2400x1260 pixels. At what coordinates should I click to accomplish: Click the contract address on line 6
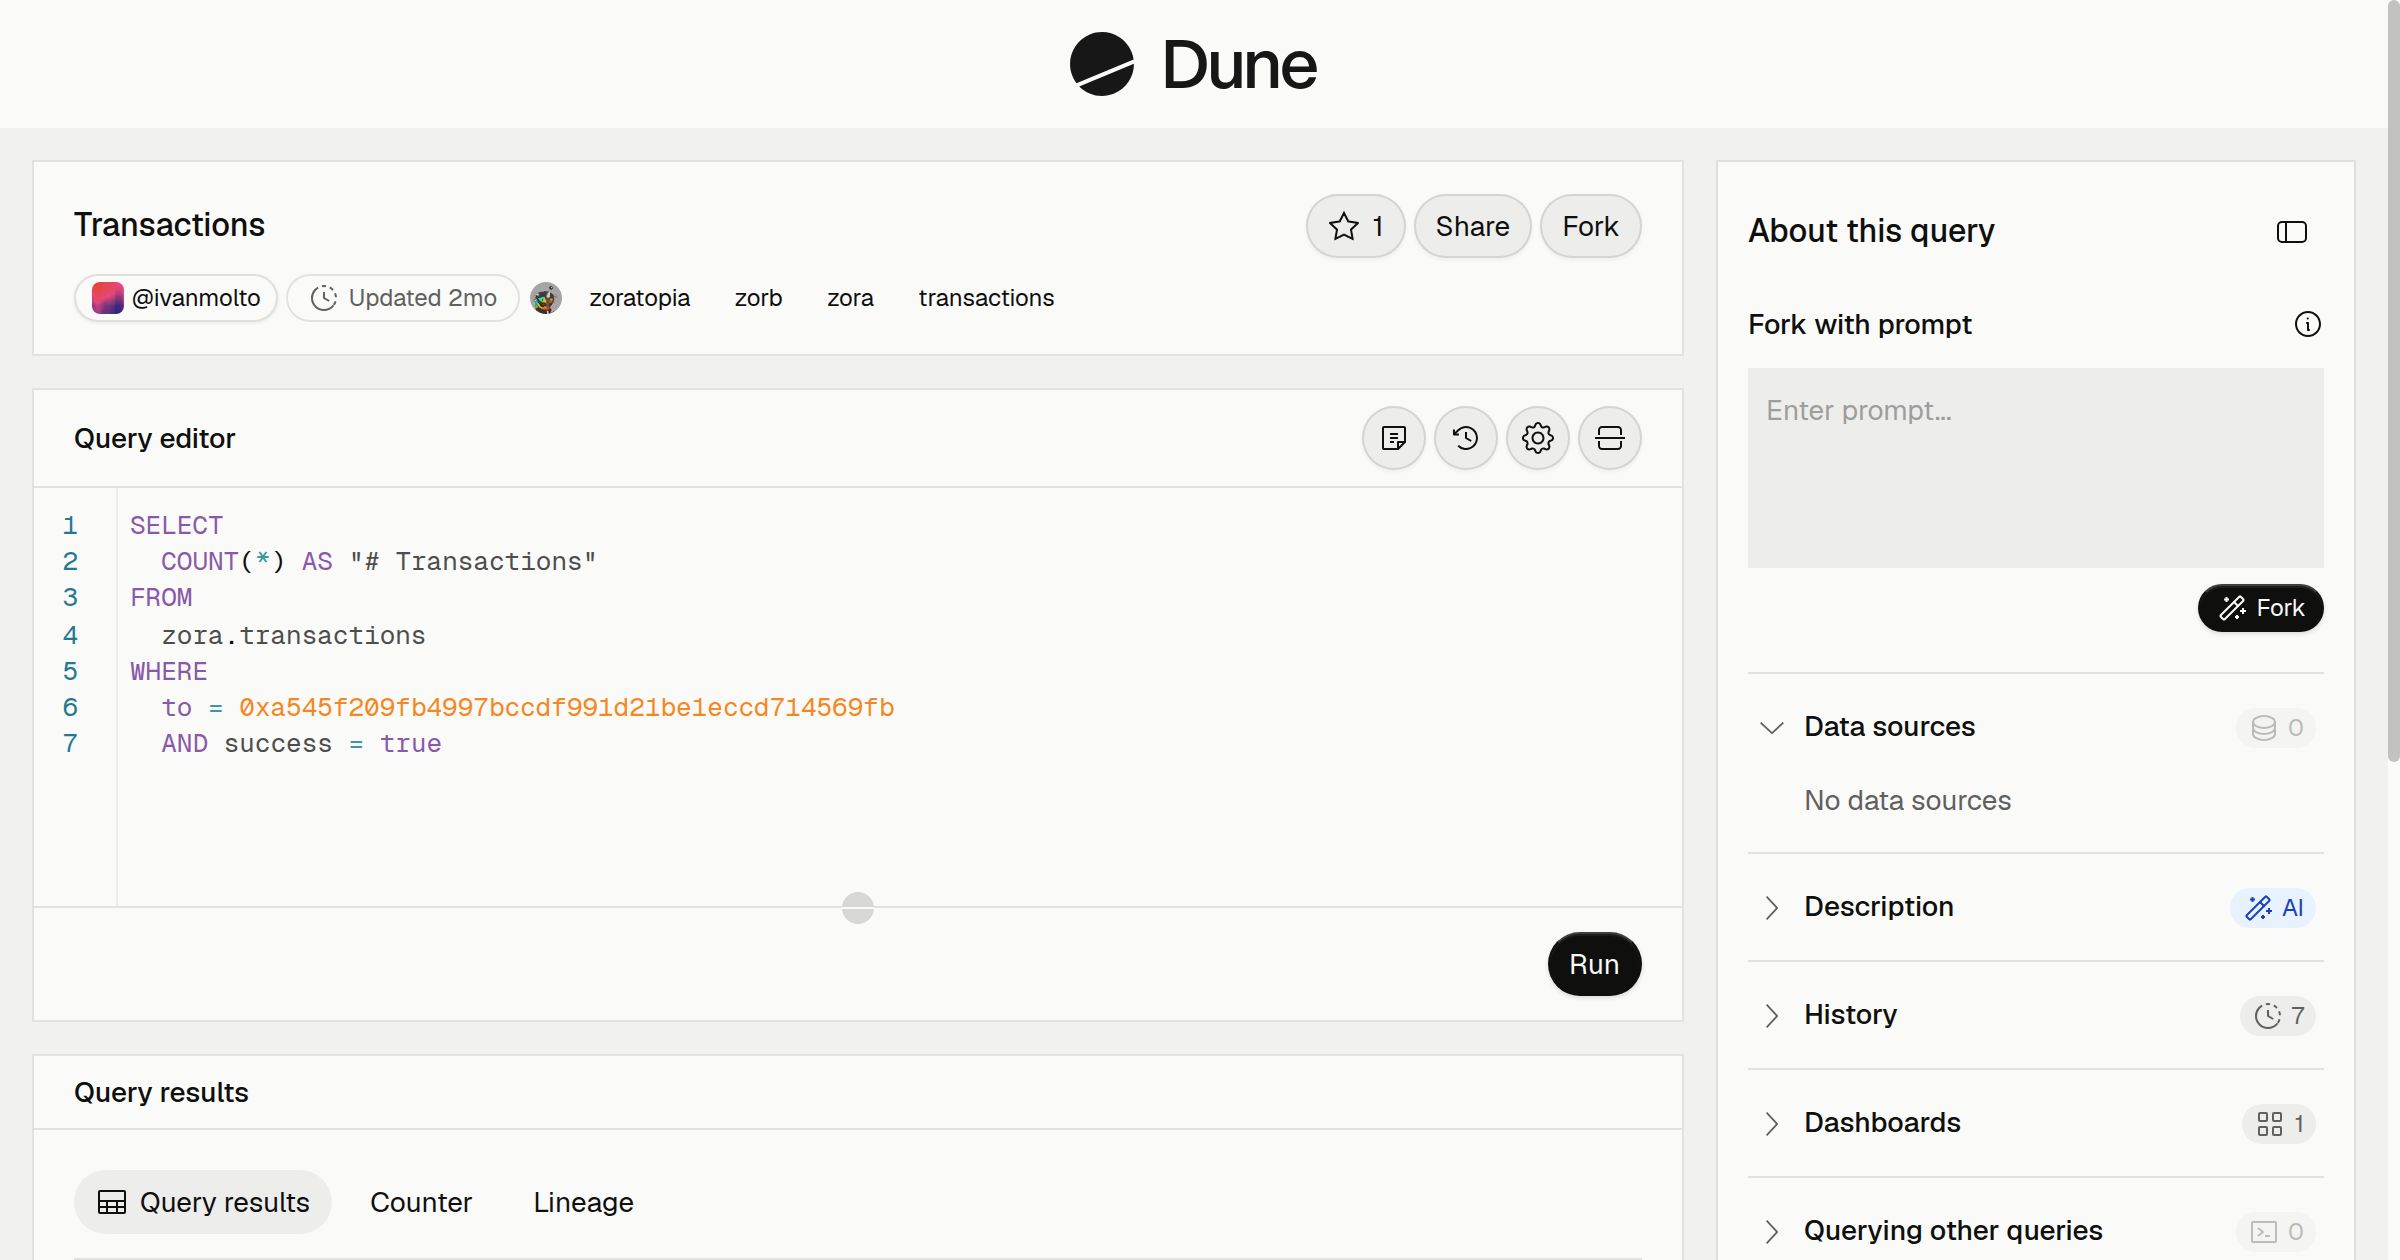[566, 708]
